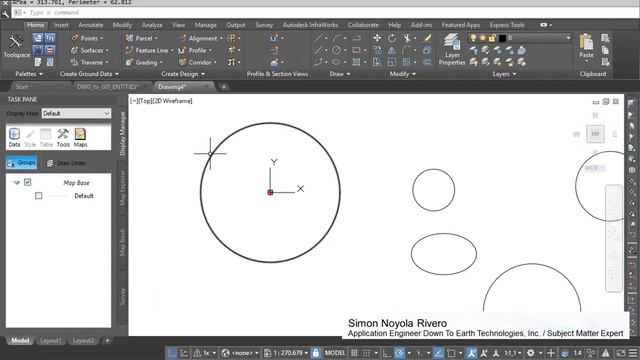Open the Analyze ribbon tab
Image resolution: width=640 pixels, height=360 pixels.
(x=152, y=25)
